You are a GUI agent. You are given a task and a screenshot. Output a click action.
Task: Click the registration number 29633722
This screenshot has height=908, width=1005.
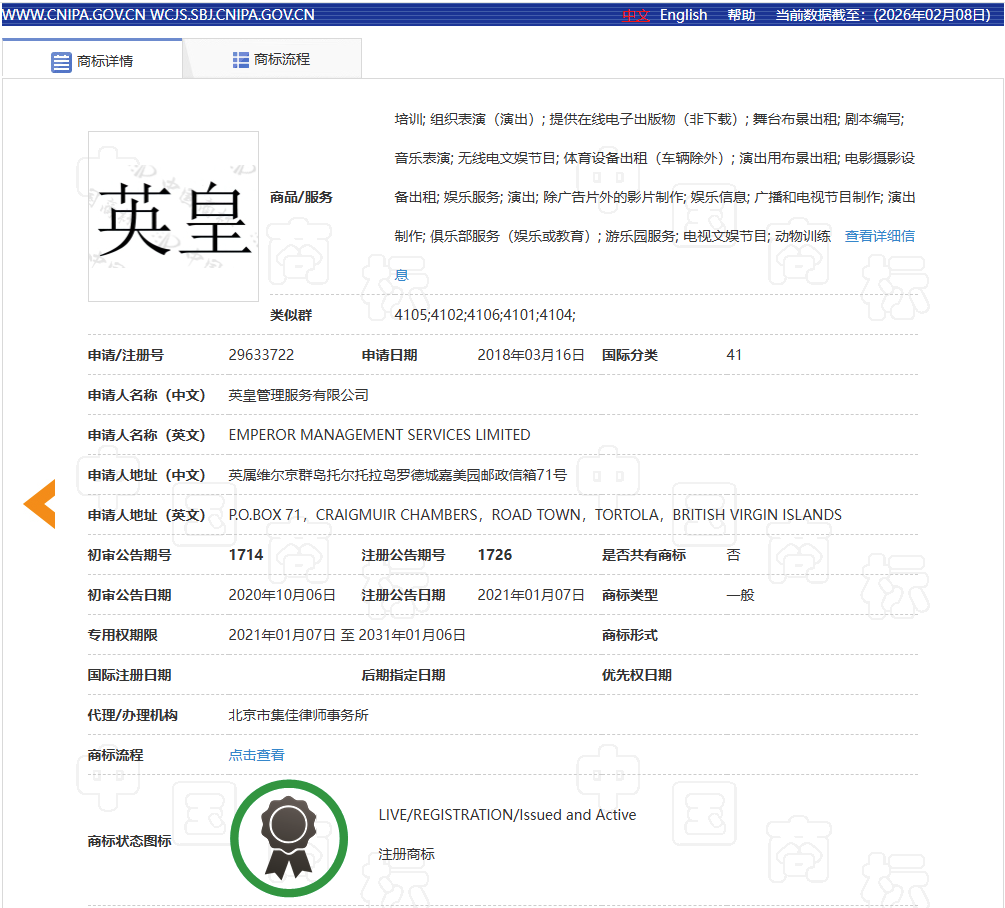point(261,355)
